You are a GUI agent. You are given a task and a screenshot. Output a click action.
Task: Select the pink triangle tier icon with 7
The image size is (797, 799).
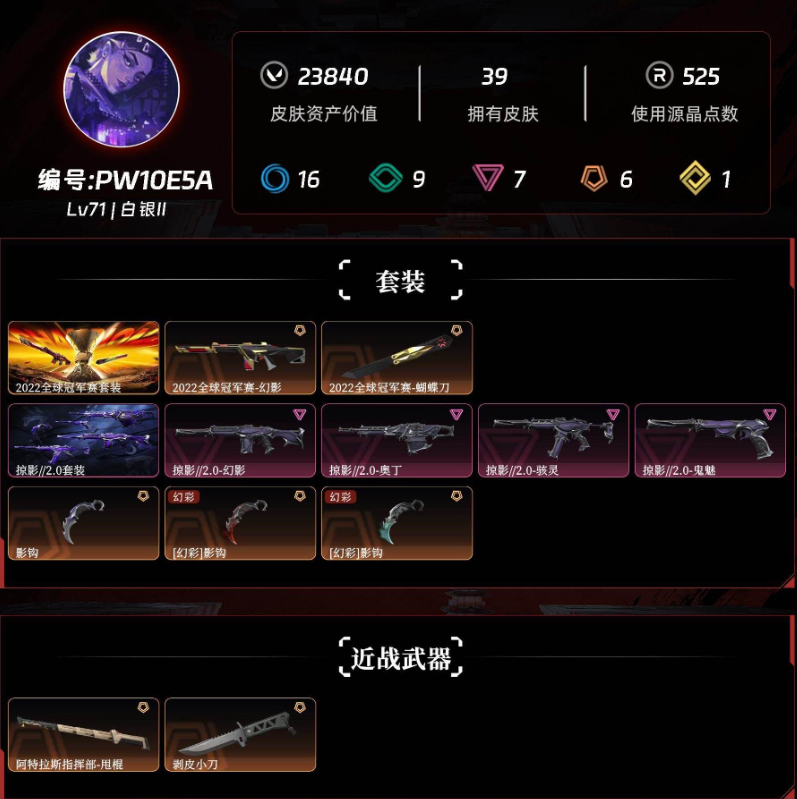tap(488, 178)
